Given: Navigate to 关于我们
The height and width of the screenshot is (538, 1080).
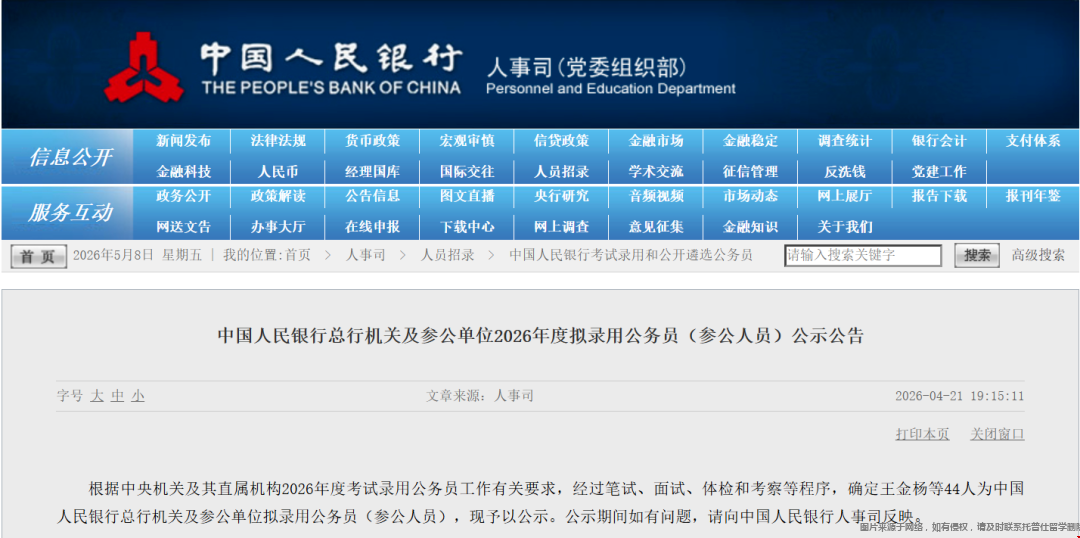Looking at the screenshot, I should pyautogui.click(x=844, y=227).
